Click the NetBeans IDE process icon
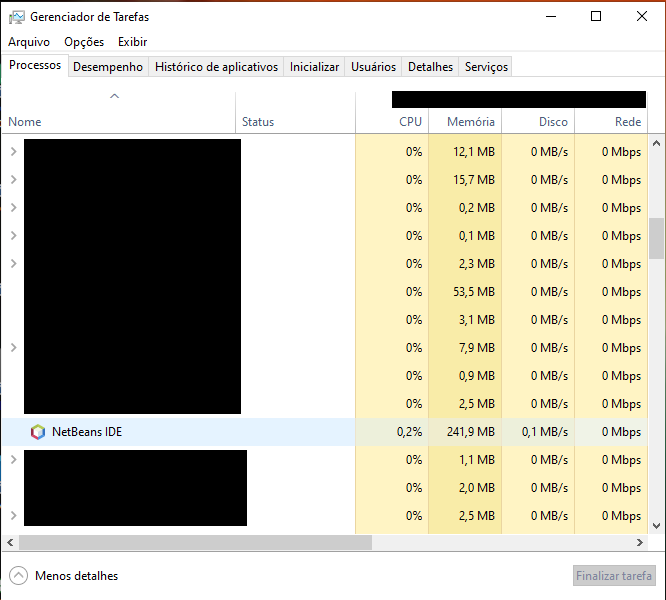Viewport: 666px width, 600px height. (38, 432)
